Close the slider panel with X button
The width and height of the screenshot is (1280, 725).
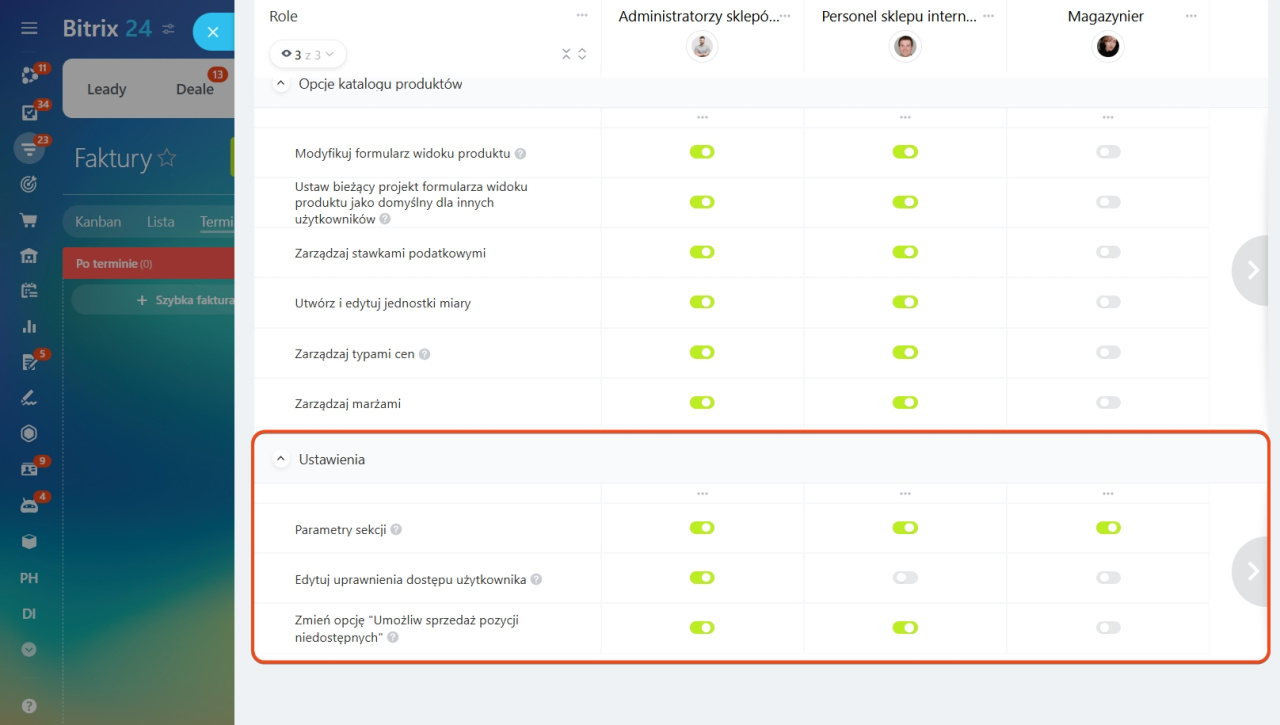tap(213, 32)
